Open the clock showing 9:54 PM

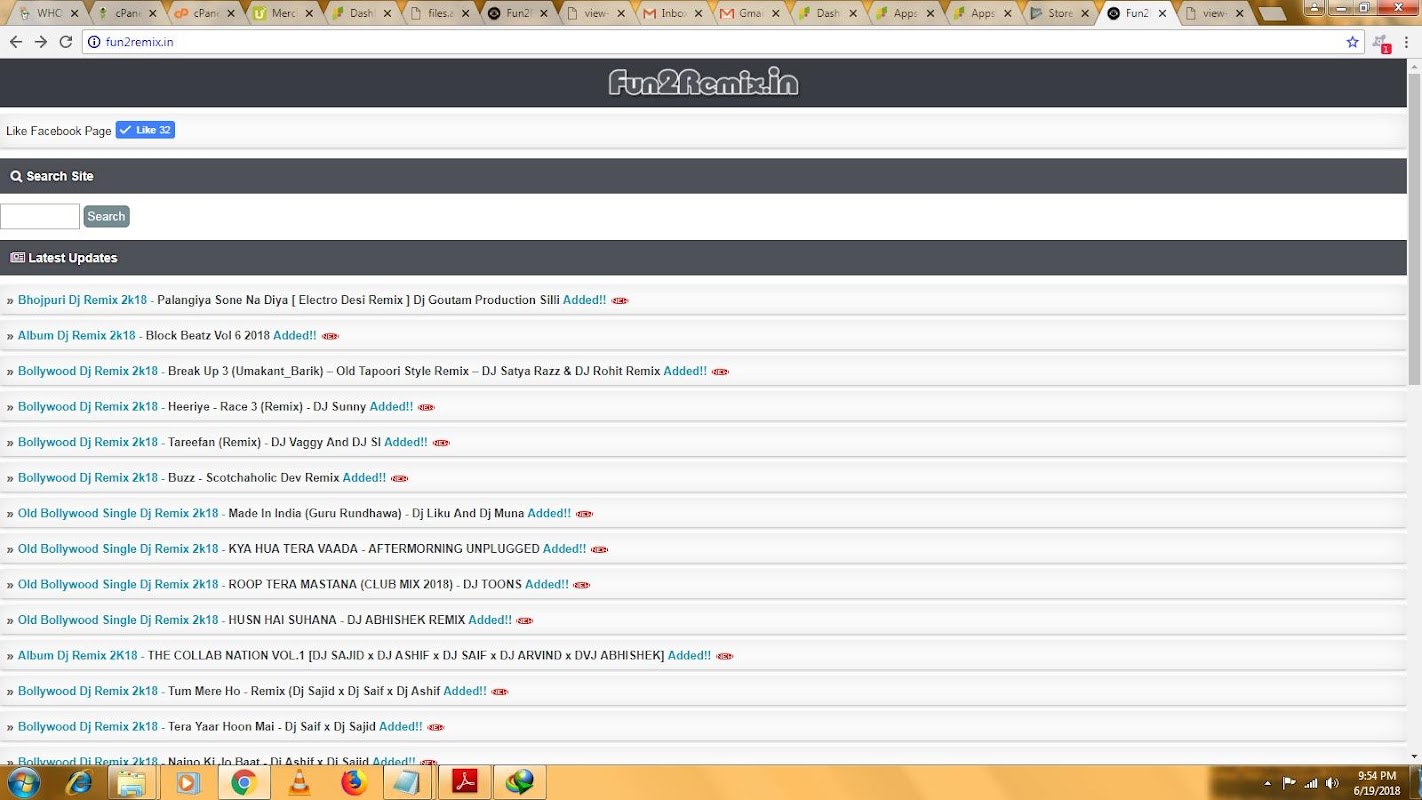tap(1376, 783)
